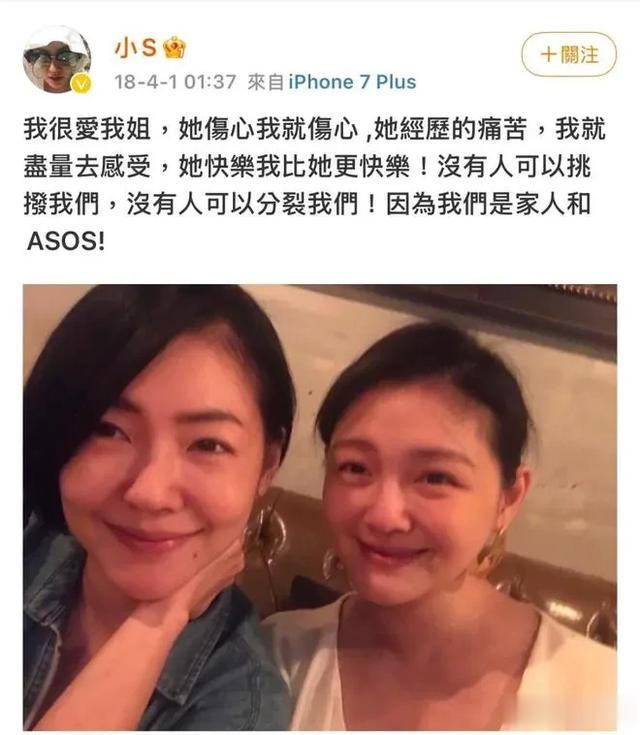Screen dimensions: 640x735
Task: Follow 小S with the 關注 button
Action: pyautogui.click(x=569, y=54)
